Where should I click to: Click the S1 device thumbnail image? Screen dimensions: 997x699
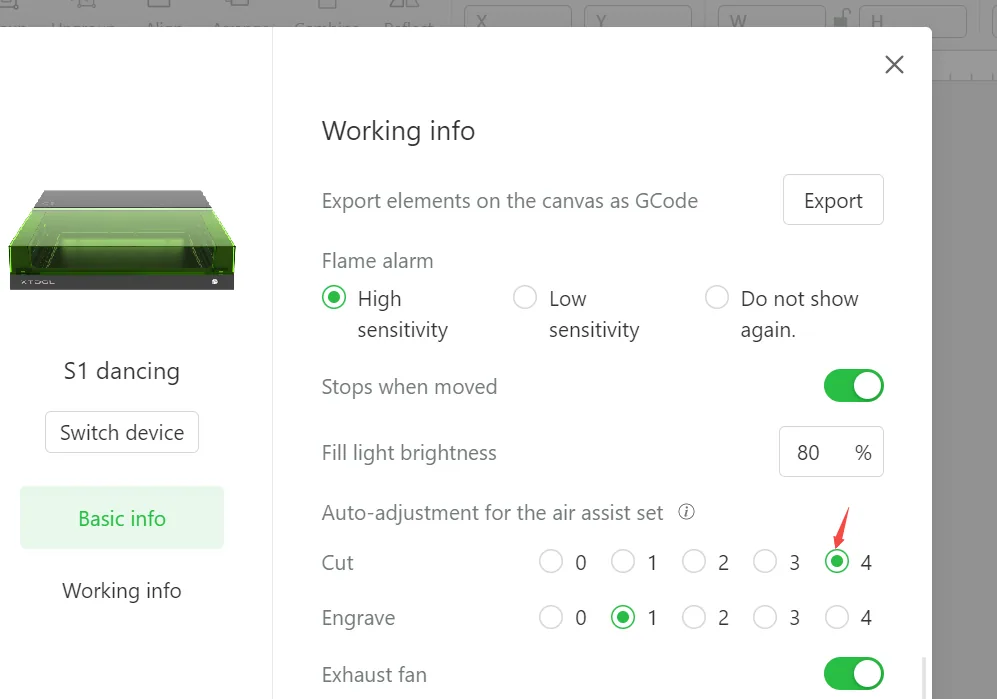pyautogui.click(x=121, y=240)
